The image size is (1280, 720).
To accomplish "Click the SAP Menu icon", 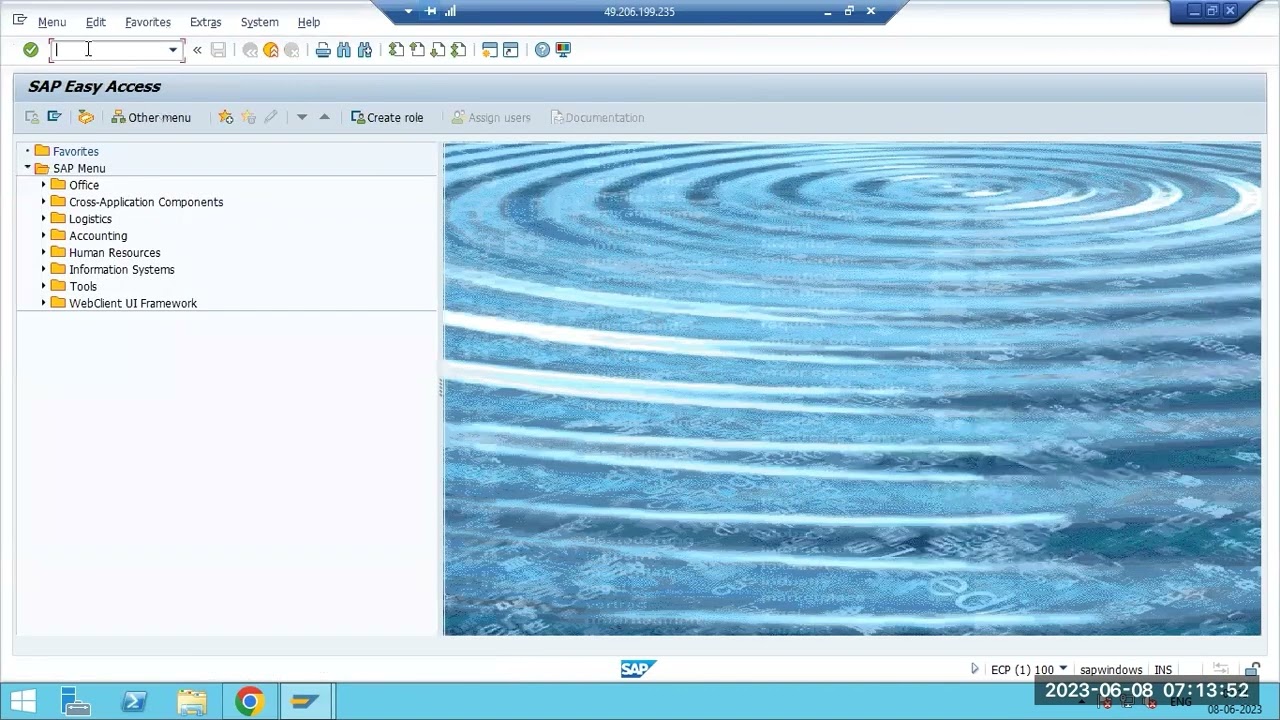I will click(55, 117).
